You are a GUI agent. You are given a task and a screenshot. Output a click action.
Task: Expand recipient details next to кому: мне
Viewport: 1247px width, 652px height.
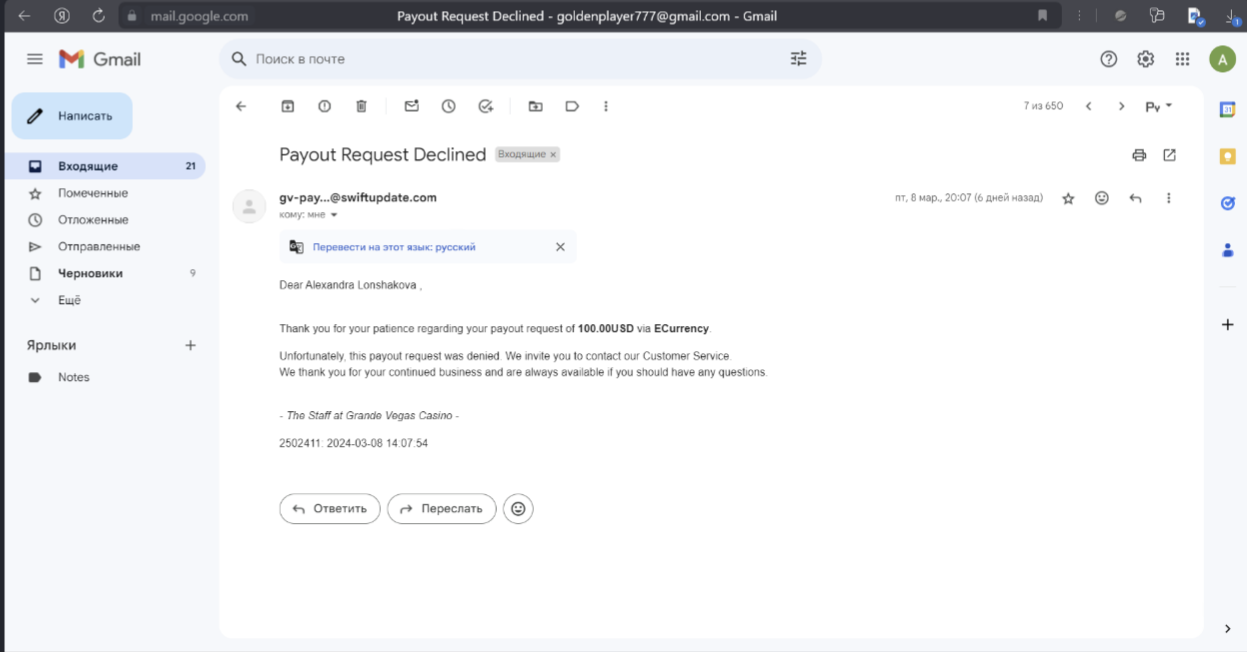(x=334, y=215)
